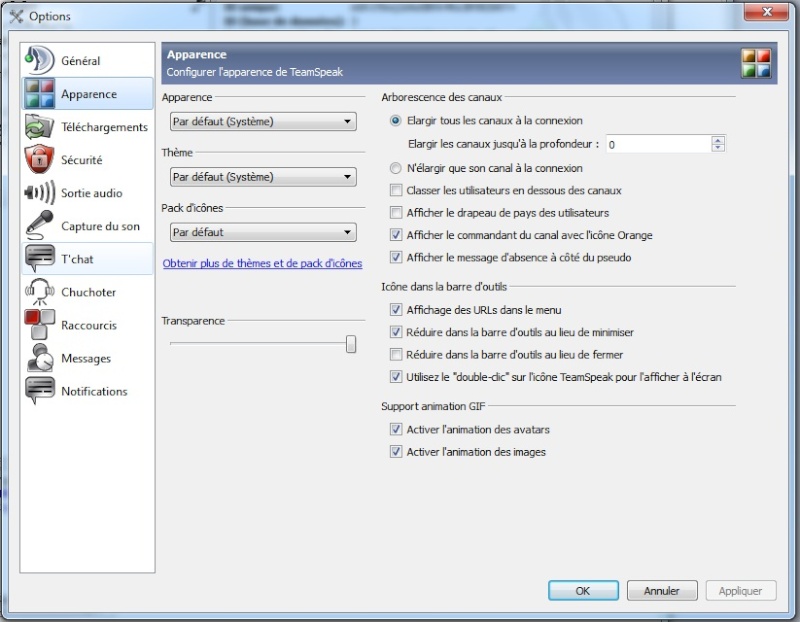This screenshot has width=800, height=622.
Task: Open link to get more themes and icon packs
Action: (262, 263)
